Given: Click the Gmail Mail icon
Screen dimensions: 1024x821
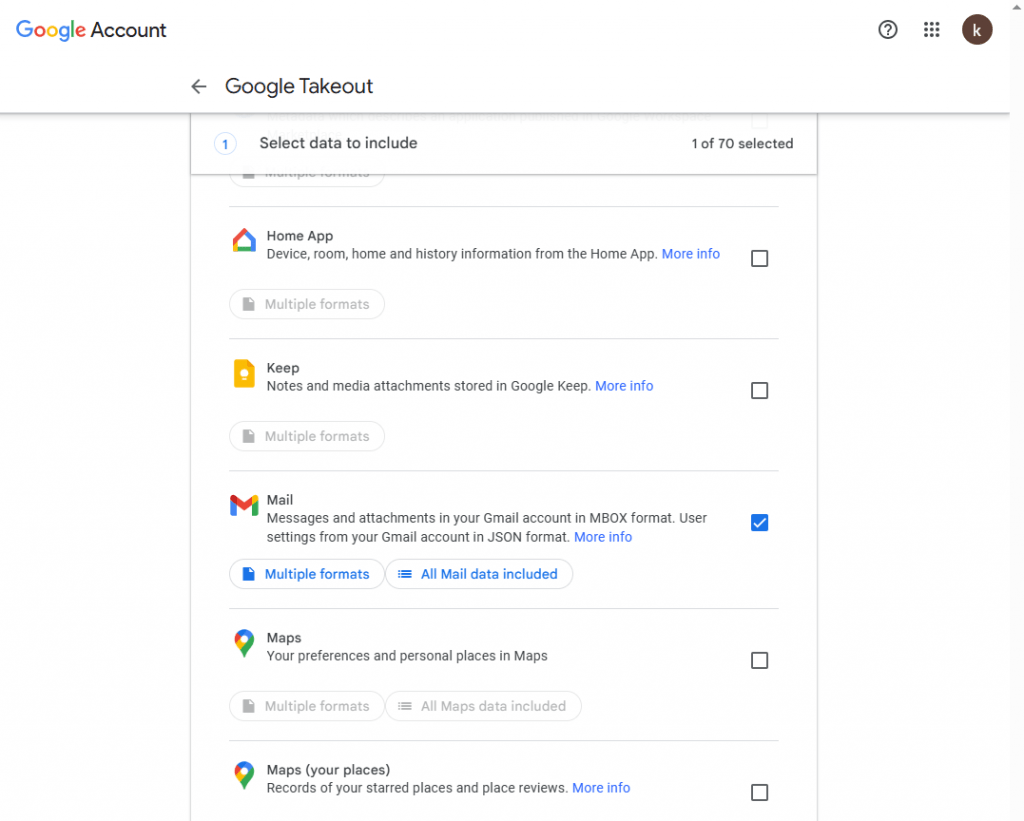Looking at the screenshot, I should [244, 505].
